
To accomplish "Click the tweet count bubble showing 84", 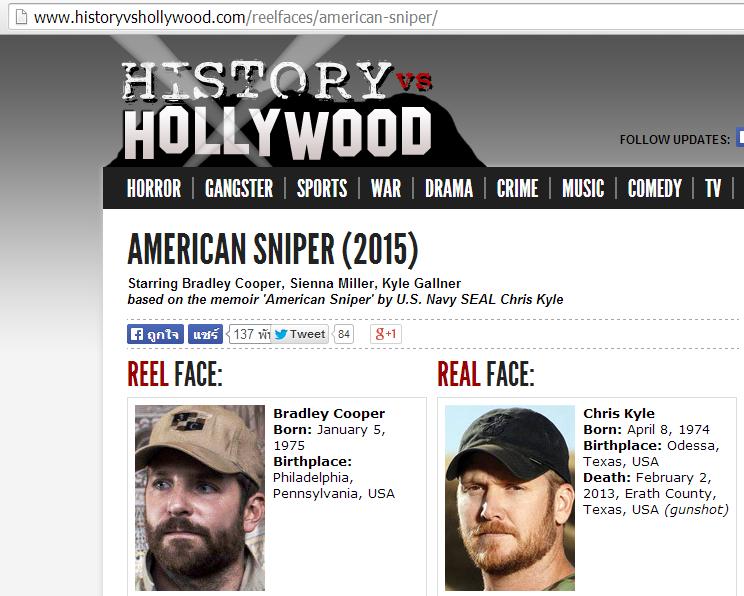I will tap(344, 334).
